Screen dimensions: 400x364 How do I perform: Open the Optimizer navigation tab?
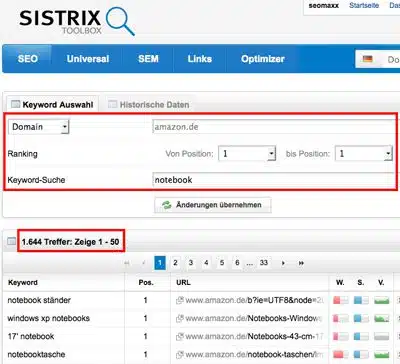click(263, 59)
